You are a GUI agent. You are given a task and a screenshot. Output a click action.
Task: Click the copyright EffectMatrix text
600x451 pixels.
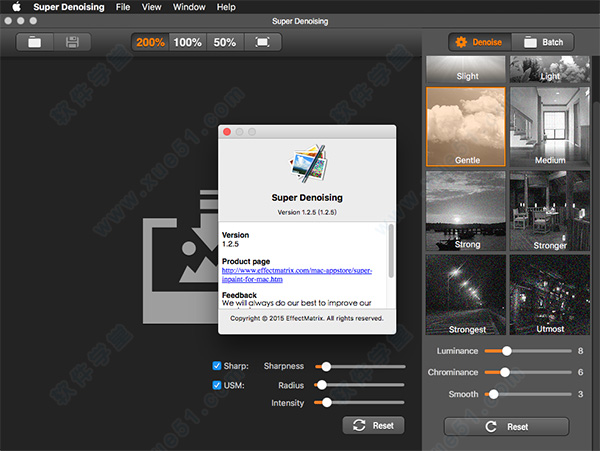(x=307, y=318)
